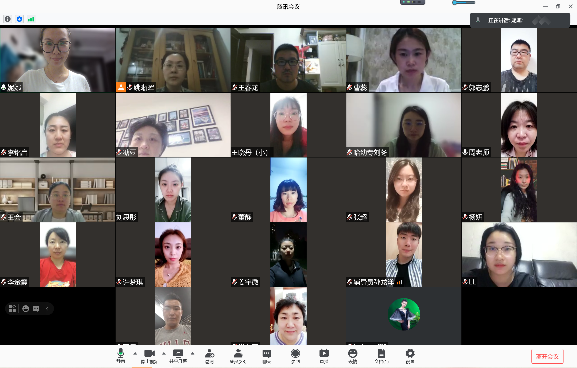The image size is (577, 368).
Task: Switch the grid layout in the floating bar
Action: click(13, 308)
